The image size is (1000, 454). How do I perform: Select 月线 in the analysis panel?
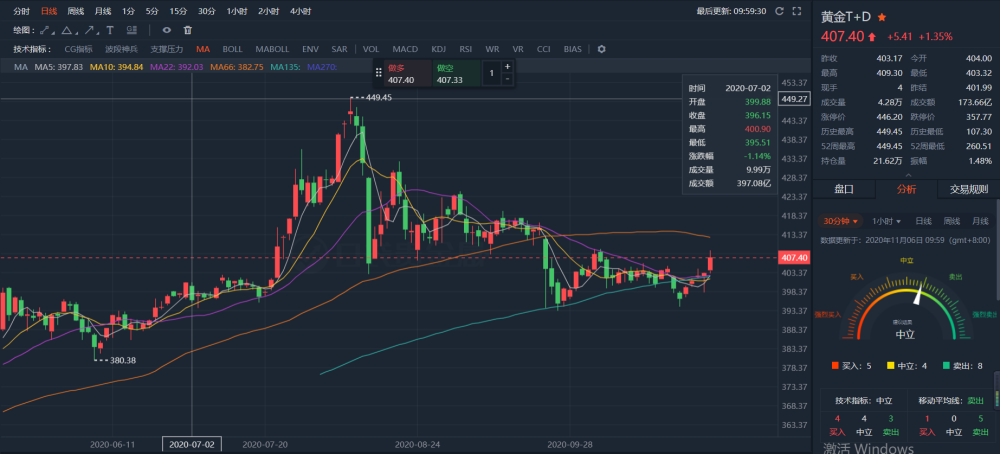(x=980, y=221)
